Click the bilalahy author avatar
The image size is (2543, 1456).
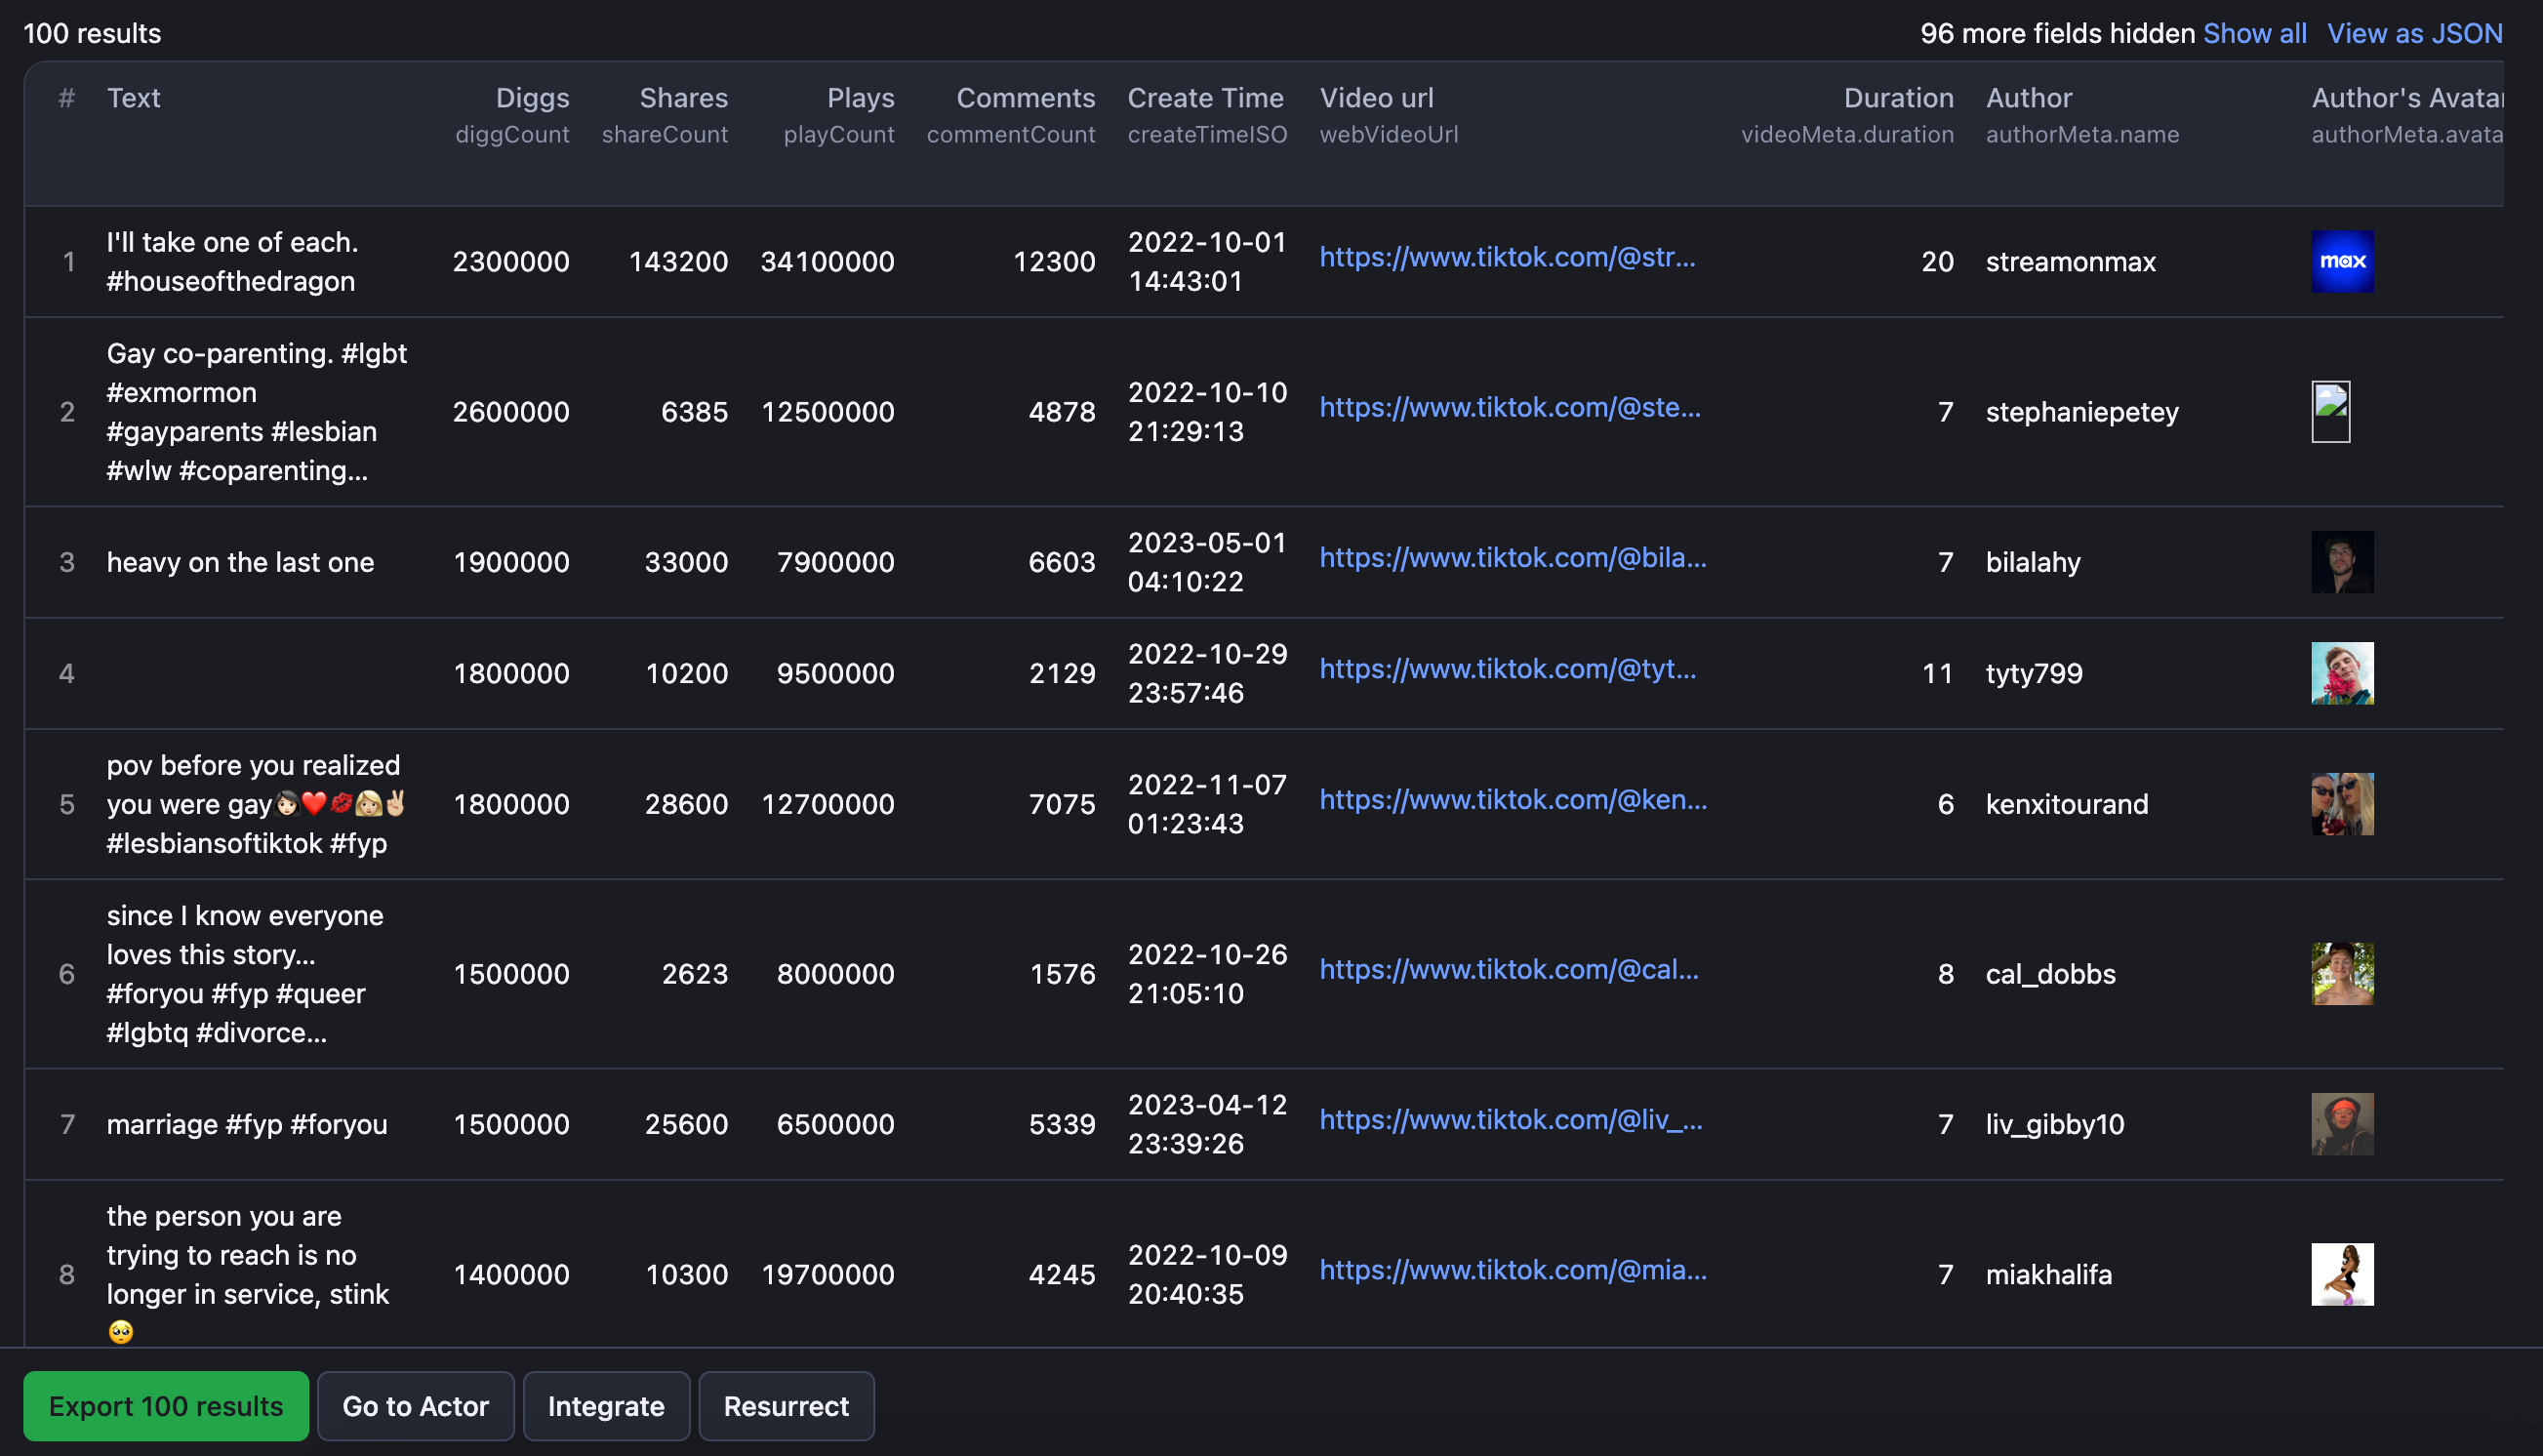[2342, 560]
